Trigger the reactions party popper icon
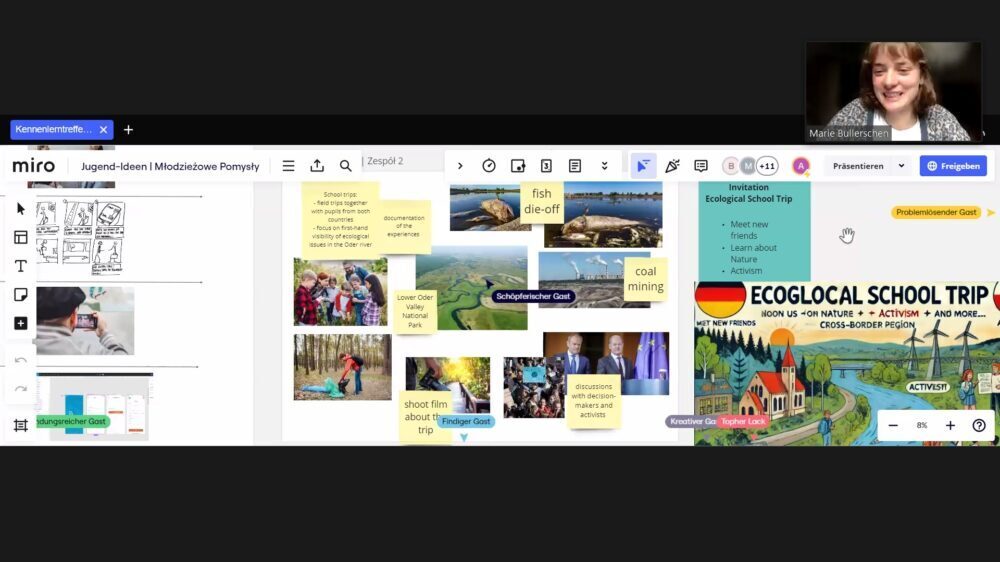Viewport: 1000px width, 562px height. [672, 166]
